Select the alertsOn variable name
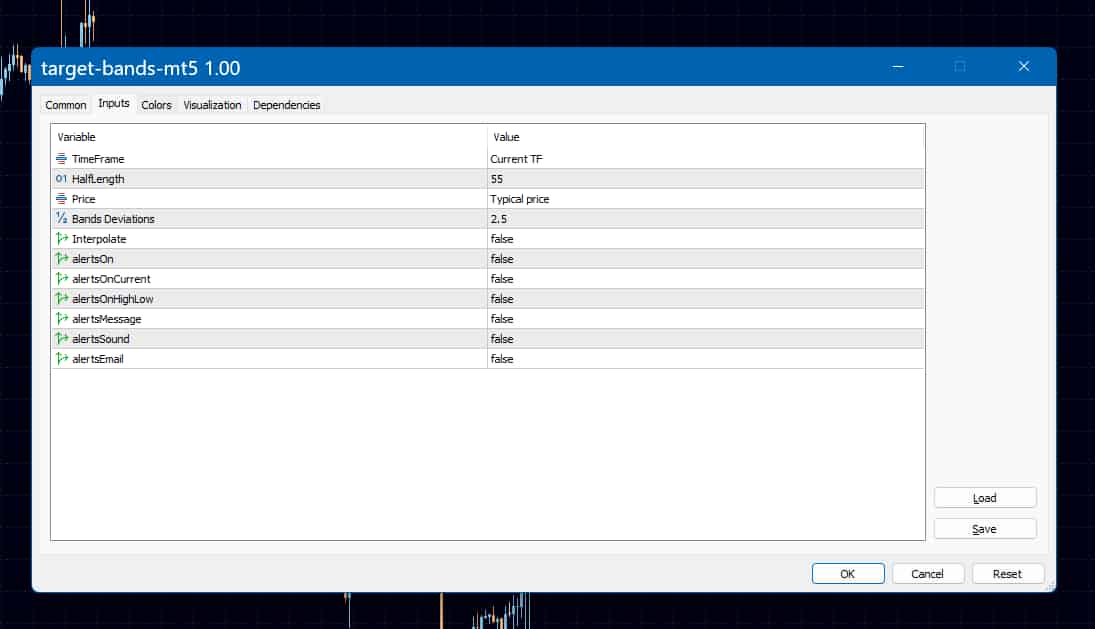Image resolution: width=1095 pixels, height=629 pixels. 93,259
